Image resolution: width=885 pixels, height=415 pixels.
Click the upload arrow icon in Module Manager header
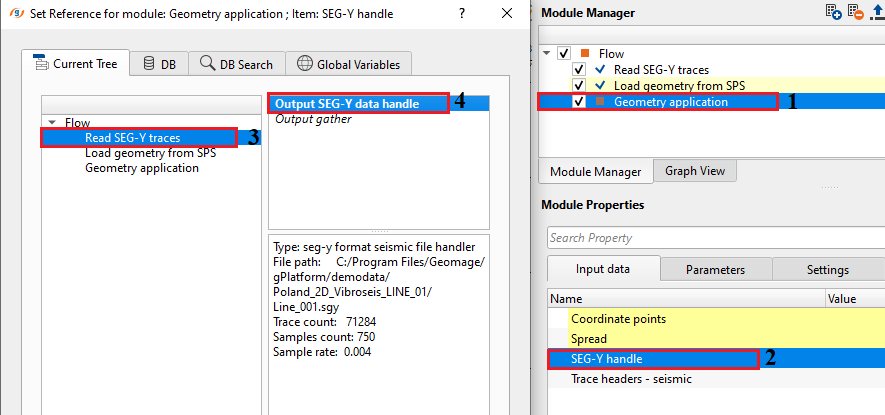877,12
